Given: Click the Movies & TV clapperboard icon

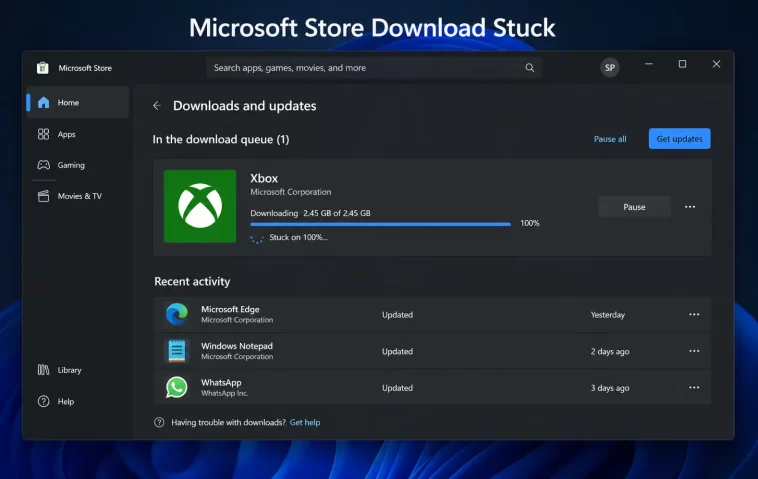Looking at the screenshot, I should (x=44, y=196).
